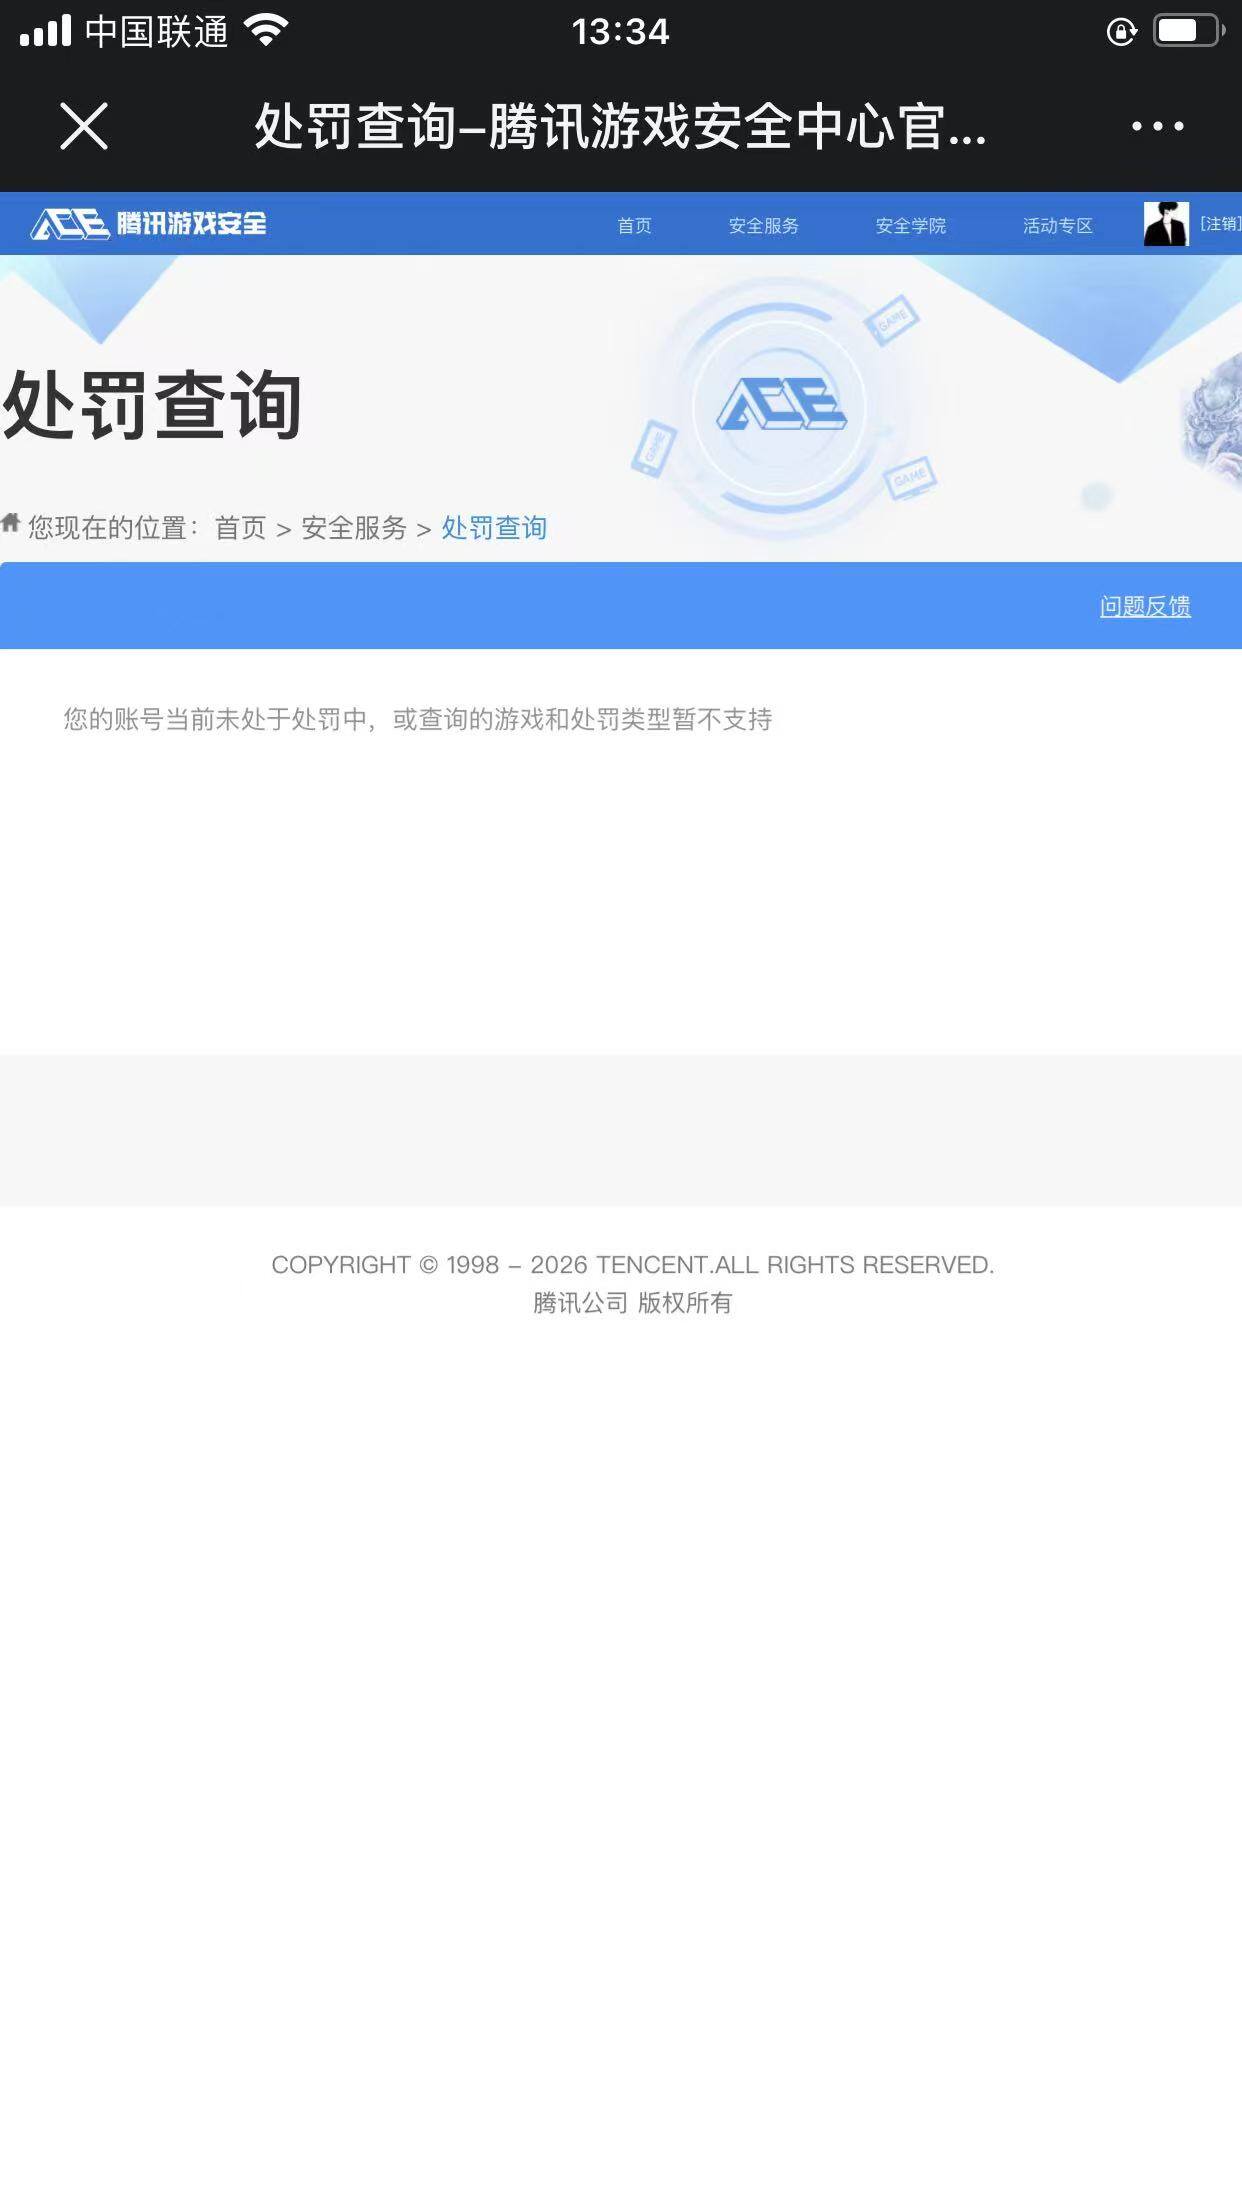Open the three-dot more options menu
Viewport: 1242px width, 2208px height.
click(1157, 126)
